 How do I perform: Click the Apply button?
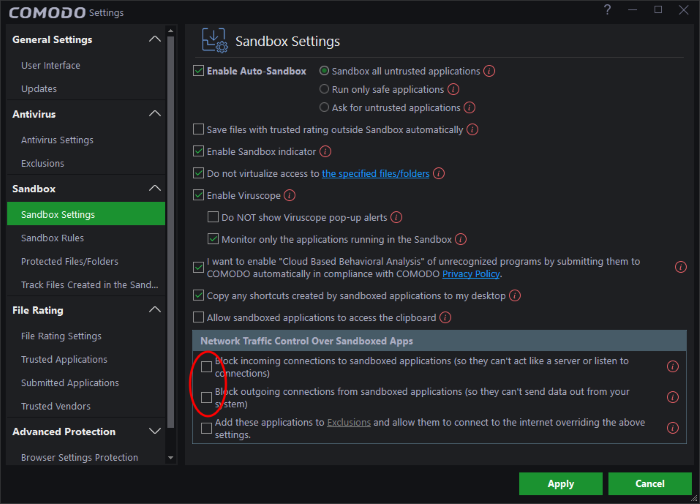(561, 483)
